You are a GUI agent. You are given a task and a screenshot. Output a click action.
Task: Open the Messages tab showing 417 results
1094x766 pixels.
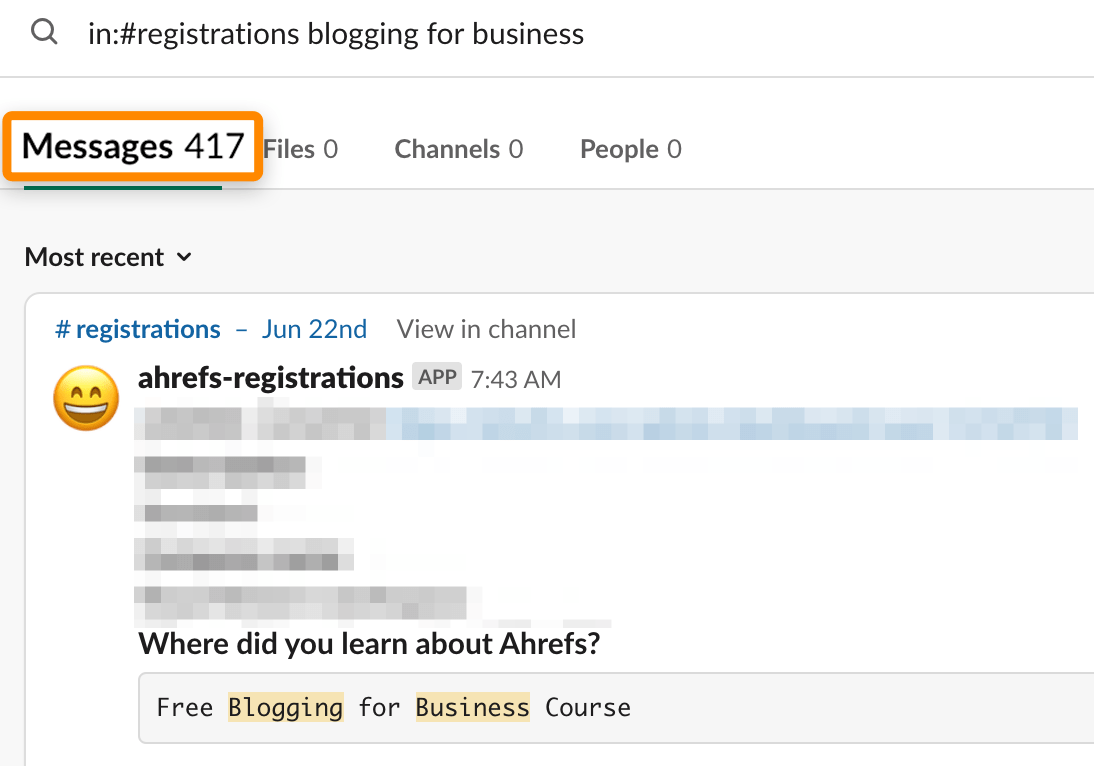132,147
